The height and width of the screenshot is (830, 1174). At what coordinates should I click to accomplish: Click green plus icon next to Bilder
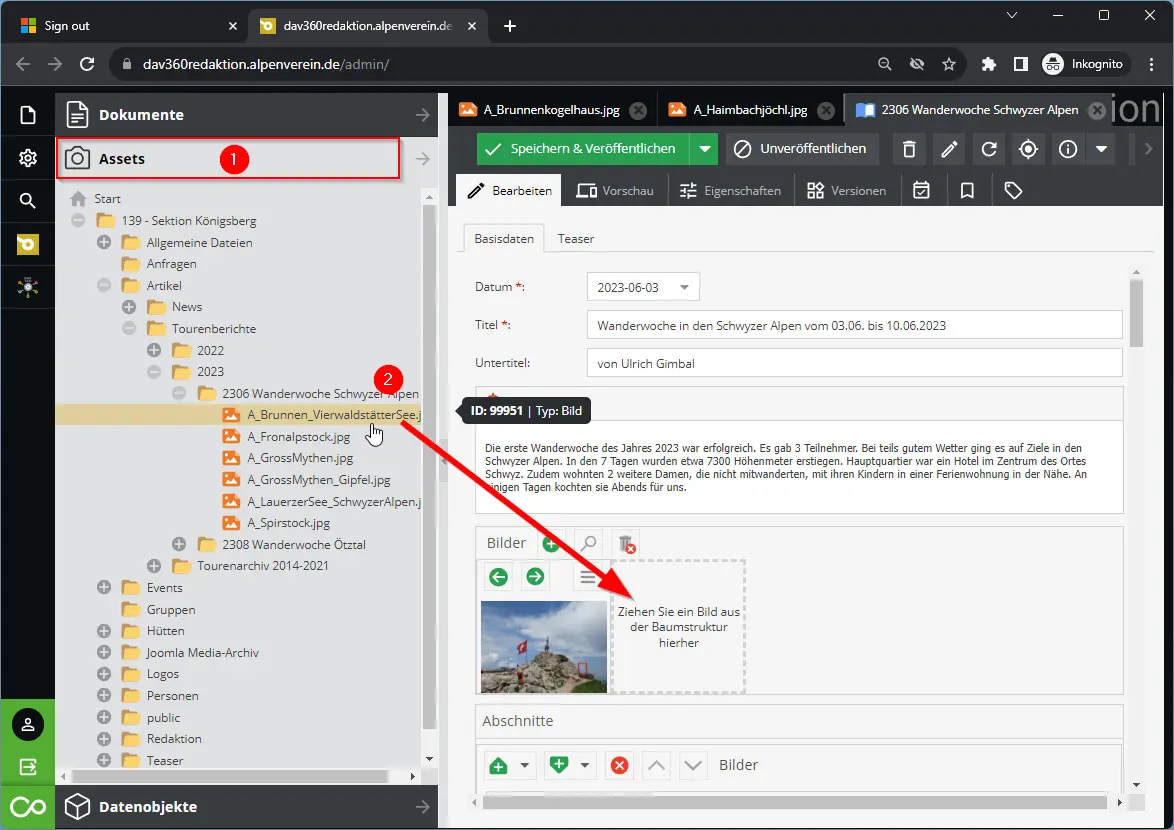550,543
